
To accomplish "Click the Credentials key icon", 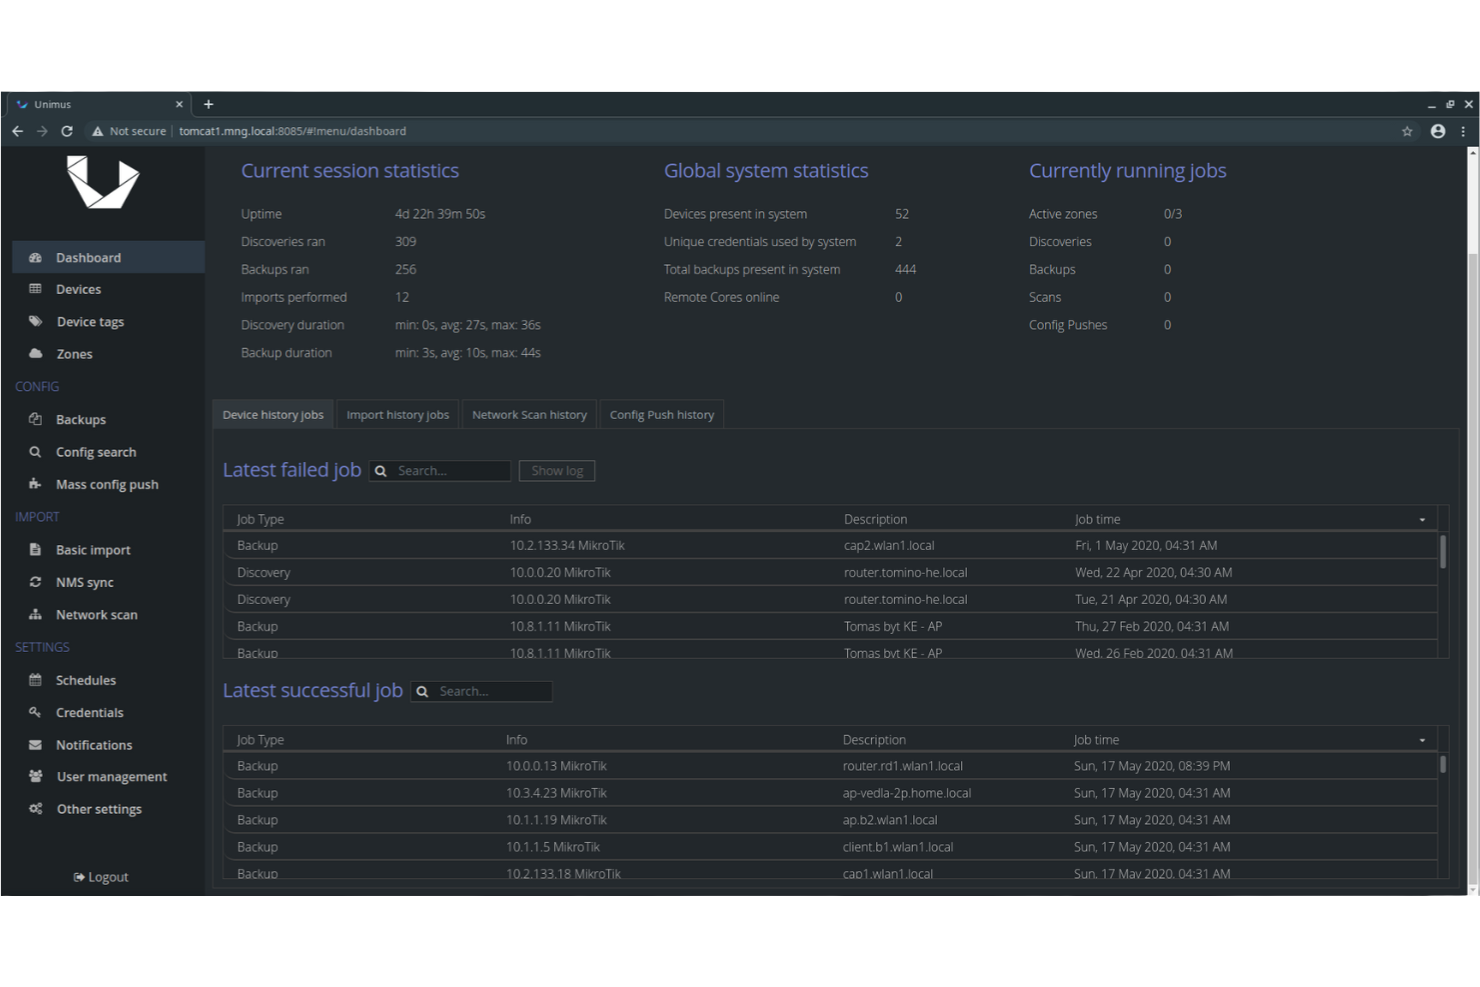I will pos(35,712).
